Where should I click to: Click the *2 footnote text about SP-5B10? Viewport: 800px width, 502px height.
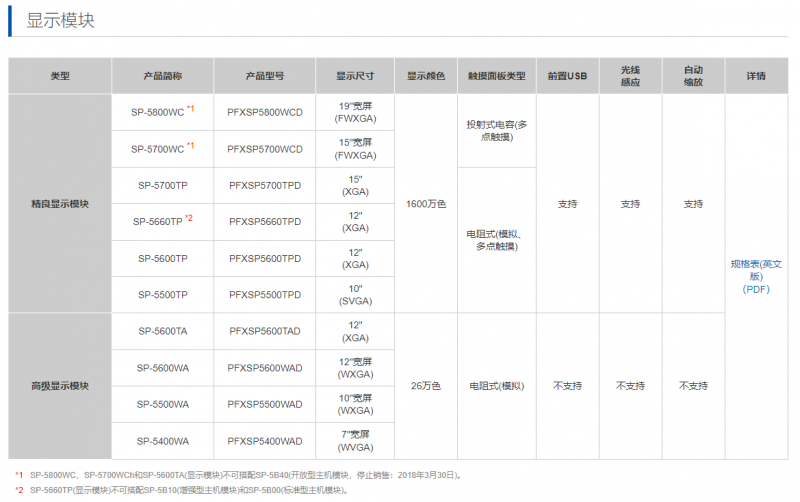(189, 490)
